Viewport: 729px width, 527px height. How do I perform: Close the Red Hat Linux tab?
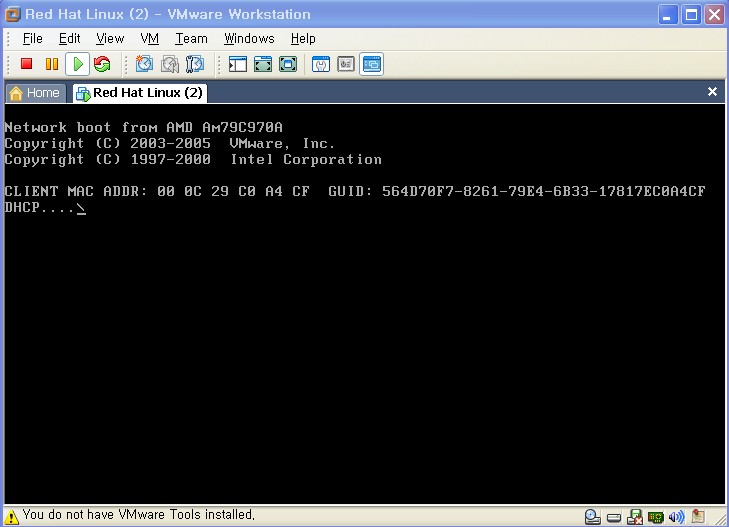click(x=712, y=91)
